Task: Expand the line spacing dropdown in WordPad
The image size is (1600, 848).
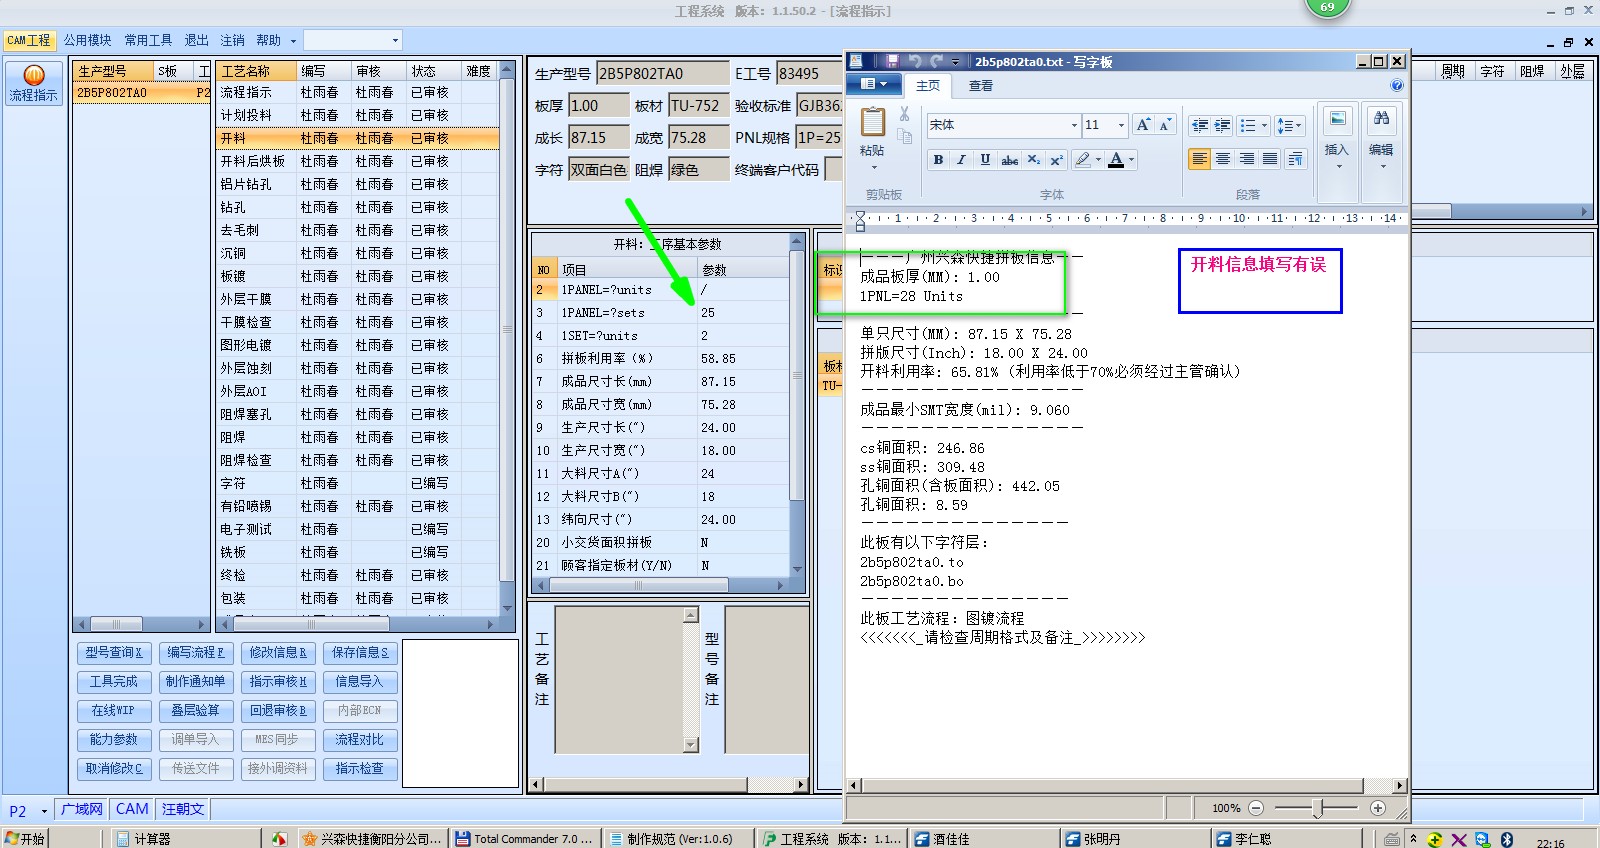Action: [x=1298, y=125]
